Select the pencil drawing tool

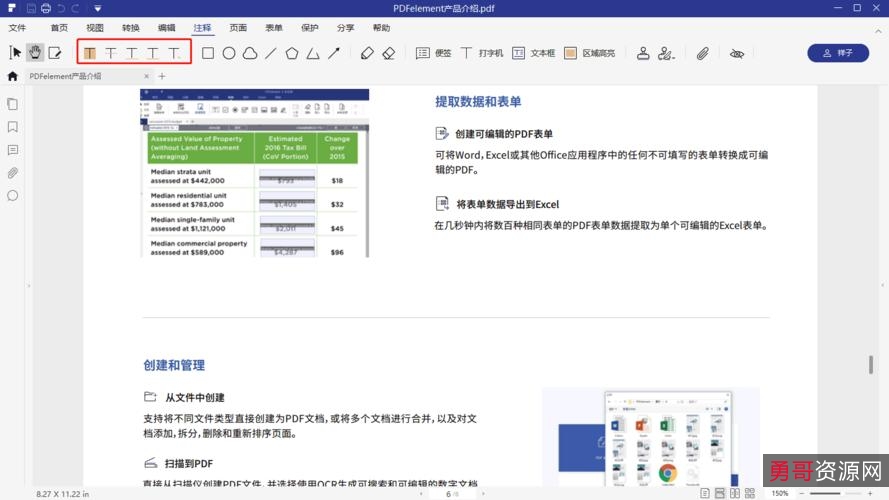coord(367,53)
